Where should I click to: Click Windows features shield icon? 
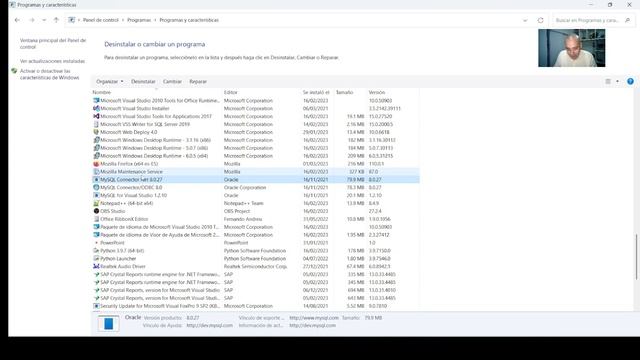14,71
